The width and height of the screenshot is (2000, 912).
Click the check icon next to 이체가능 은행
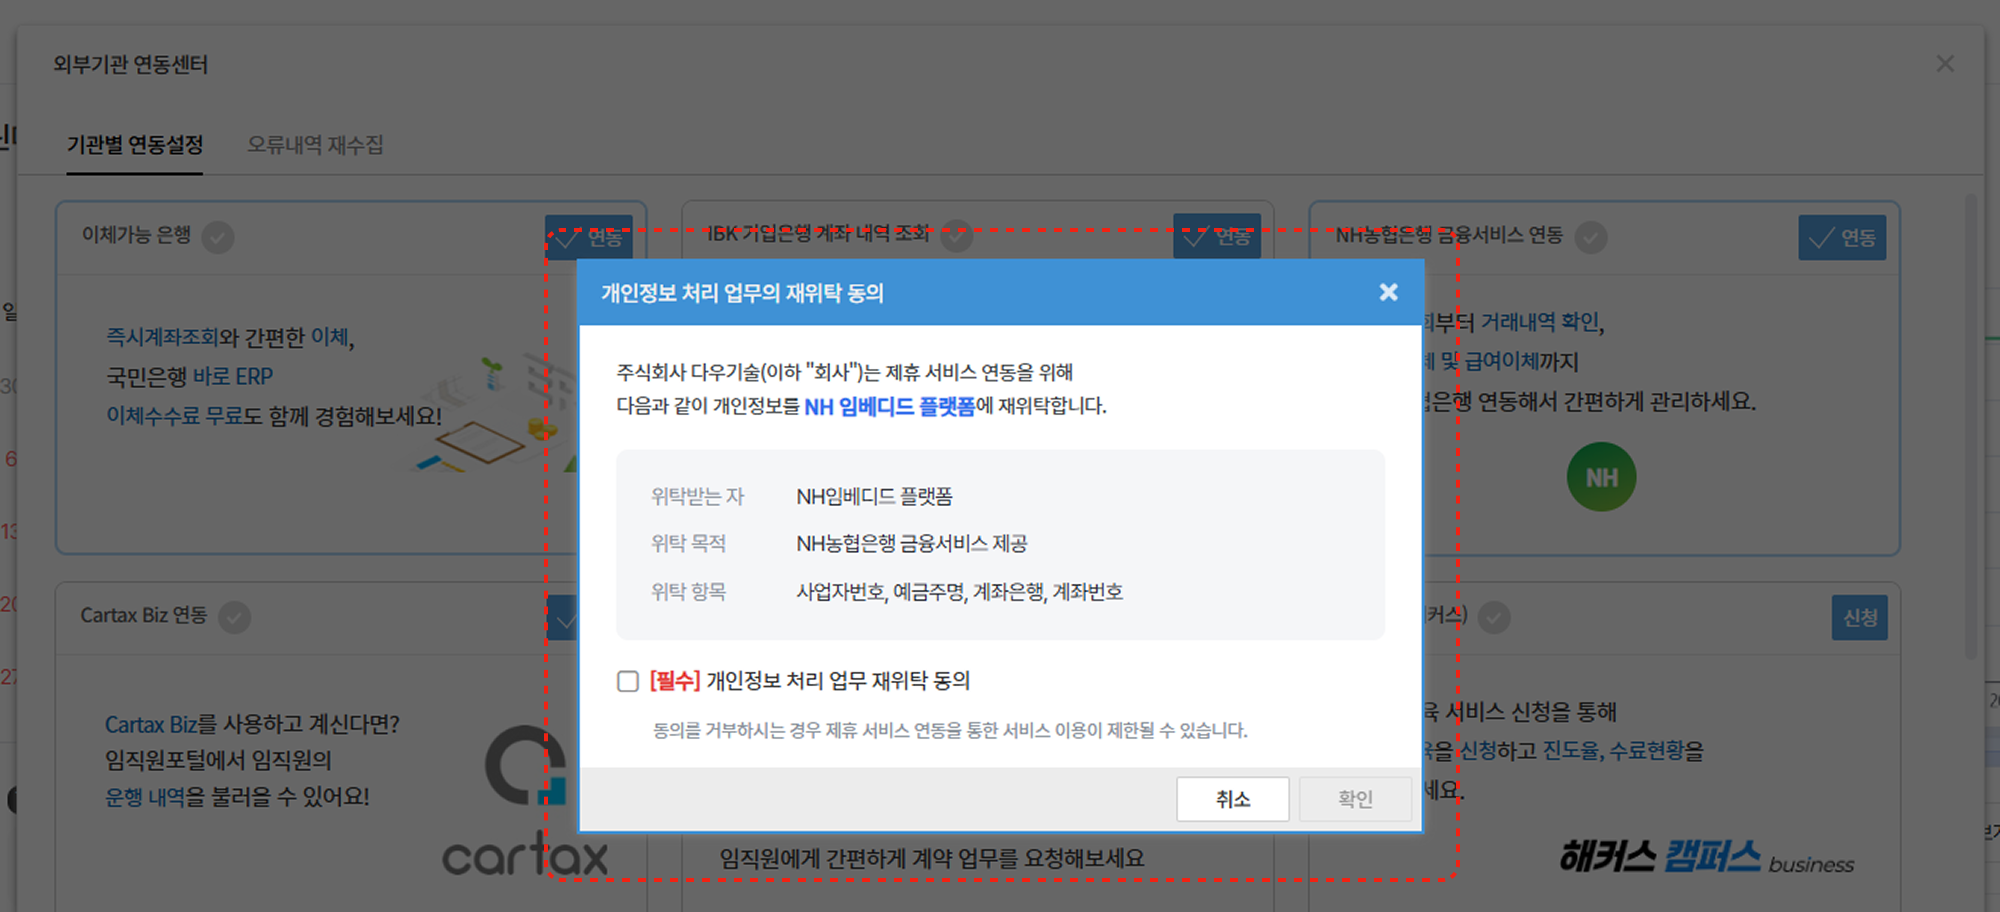[218, 237]
